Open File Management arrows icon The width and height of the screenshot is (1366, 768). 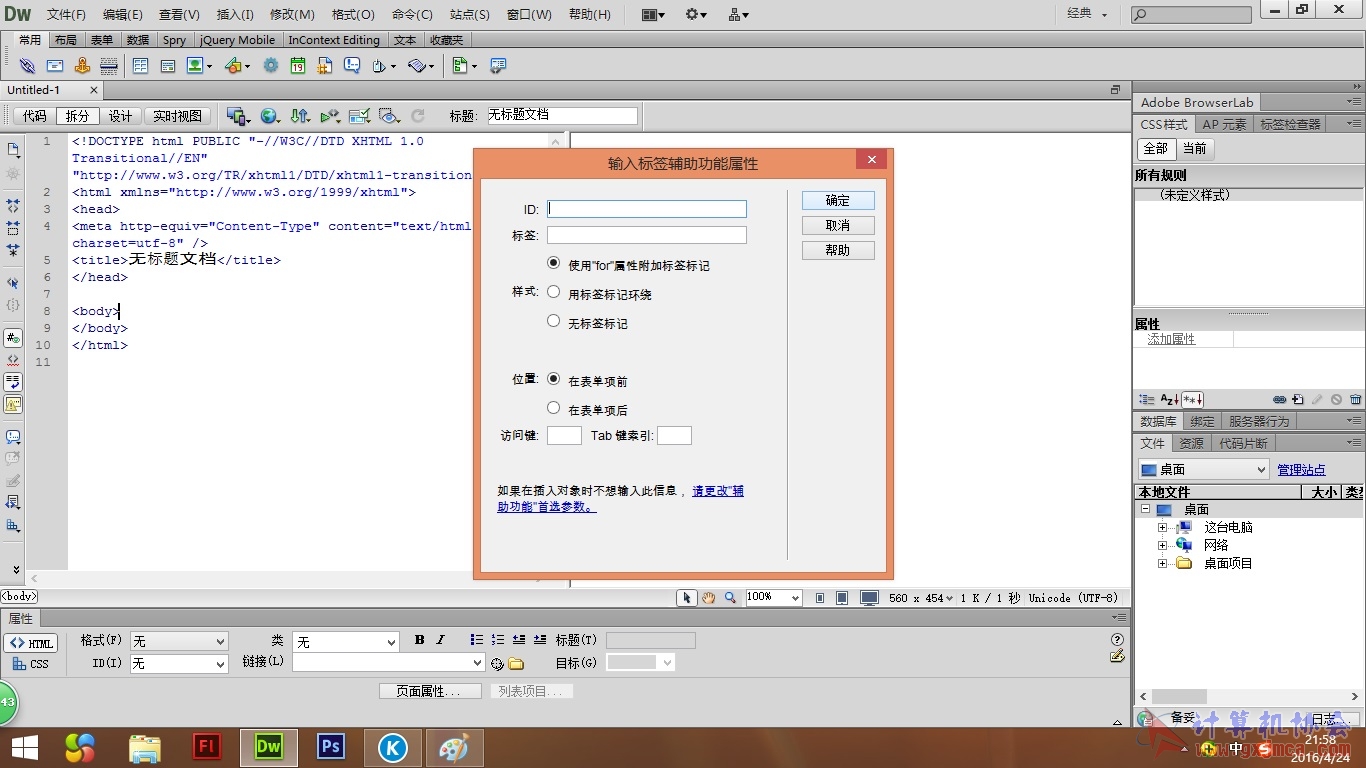point(300,116)
